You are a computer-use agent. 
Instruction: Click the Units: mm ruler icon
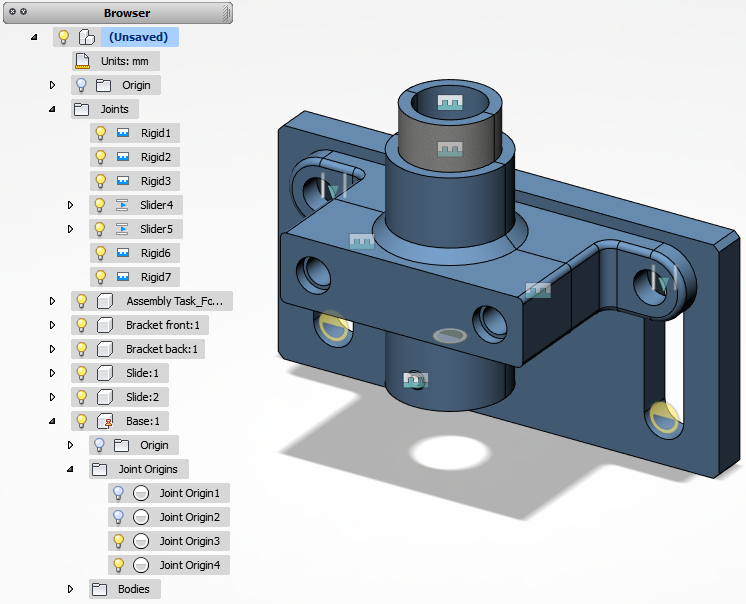(83, 61)
